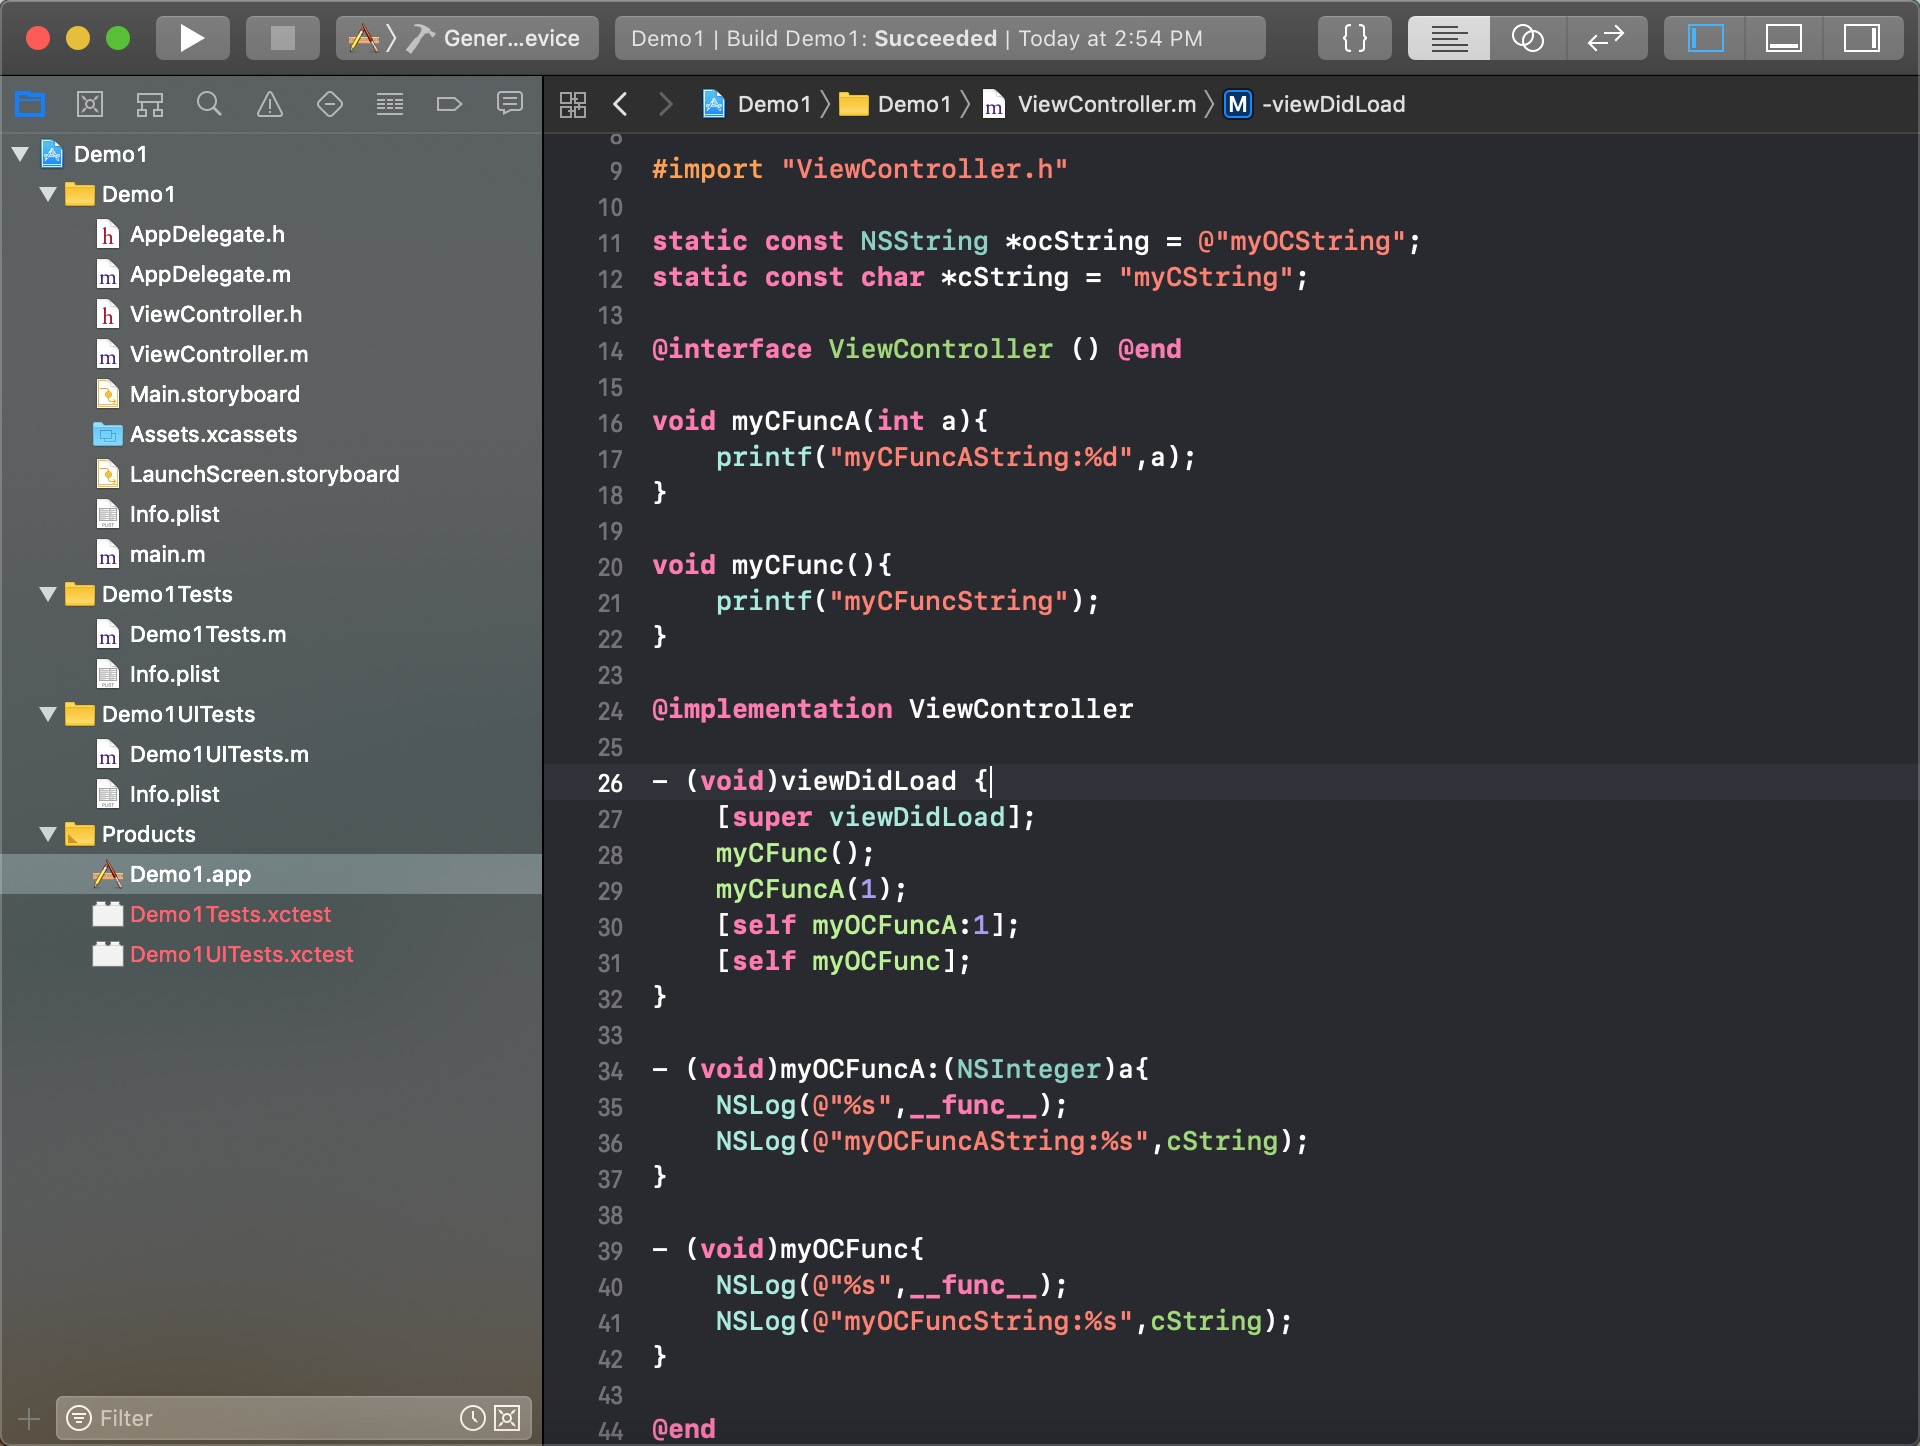Click the related items grid icon
Image resolution: width=1920 pixels, height=1446 pixels.
tap(573, 104)
